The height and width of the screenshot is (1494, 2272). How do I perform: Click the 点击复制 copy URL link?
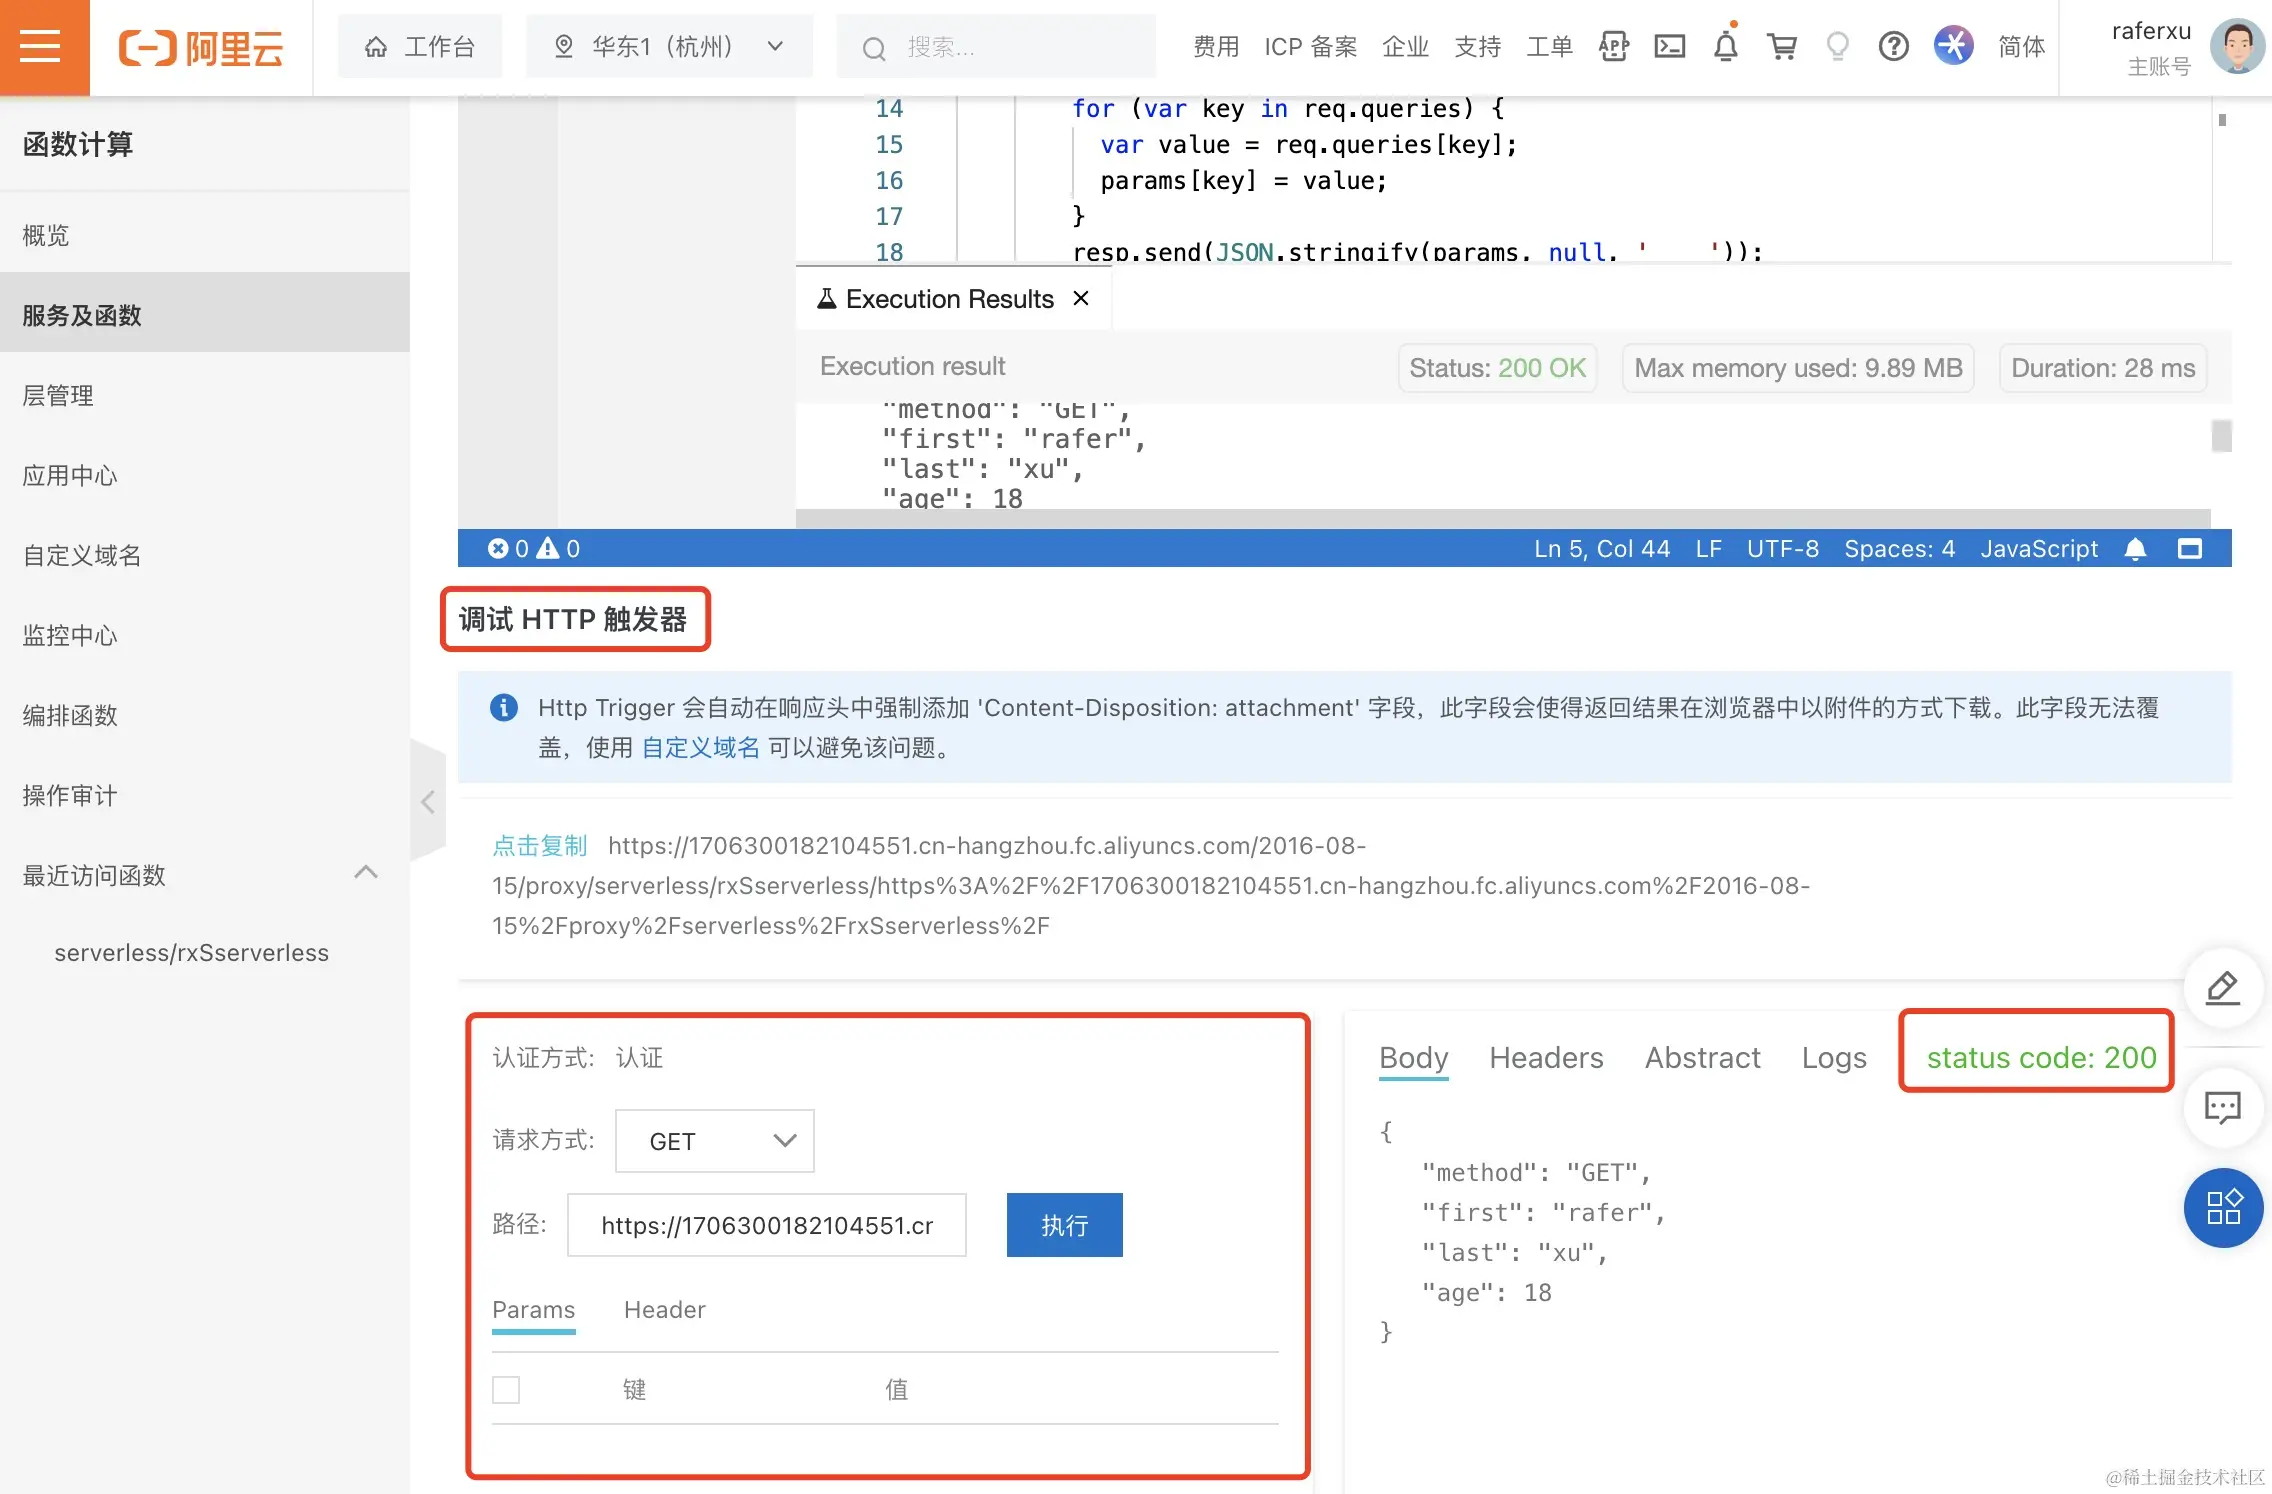539,846
